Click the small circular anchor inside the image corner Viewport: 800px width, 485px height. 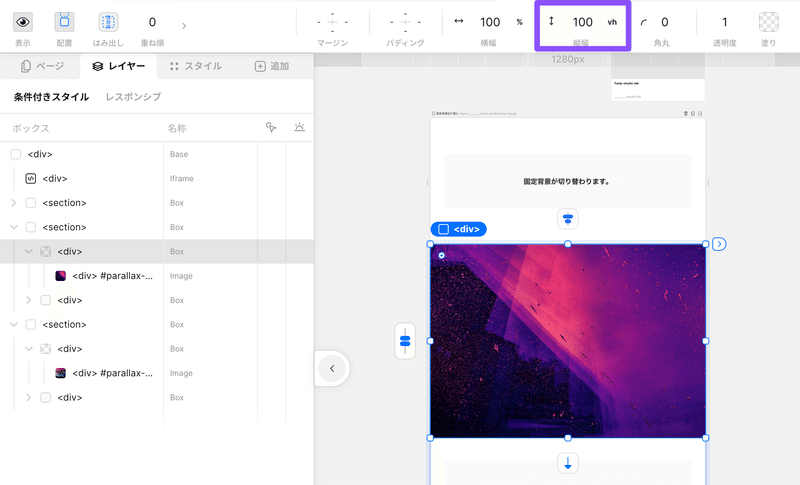click(441, 256)
